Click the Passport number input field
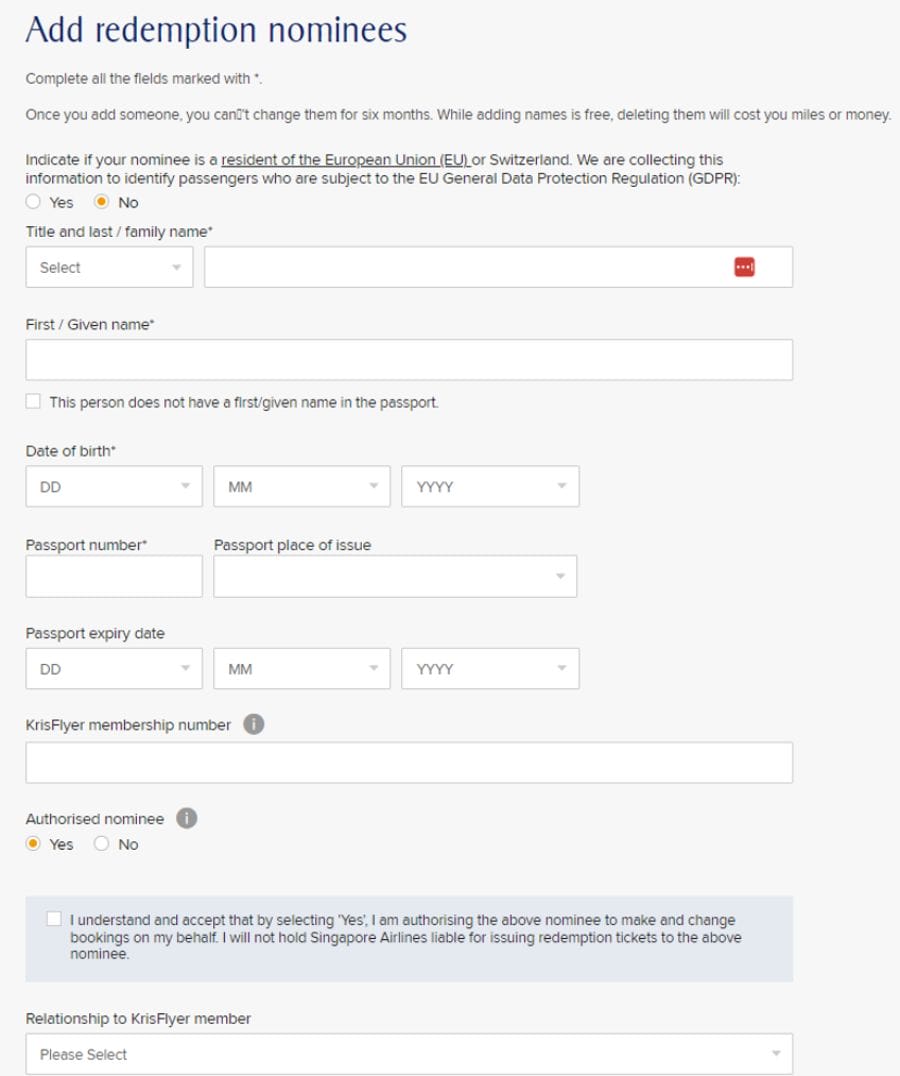Viewport: 900px width, 1076px height. pyautogui.click(x=113, y=575)
